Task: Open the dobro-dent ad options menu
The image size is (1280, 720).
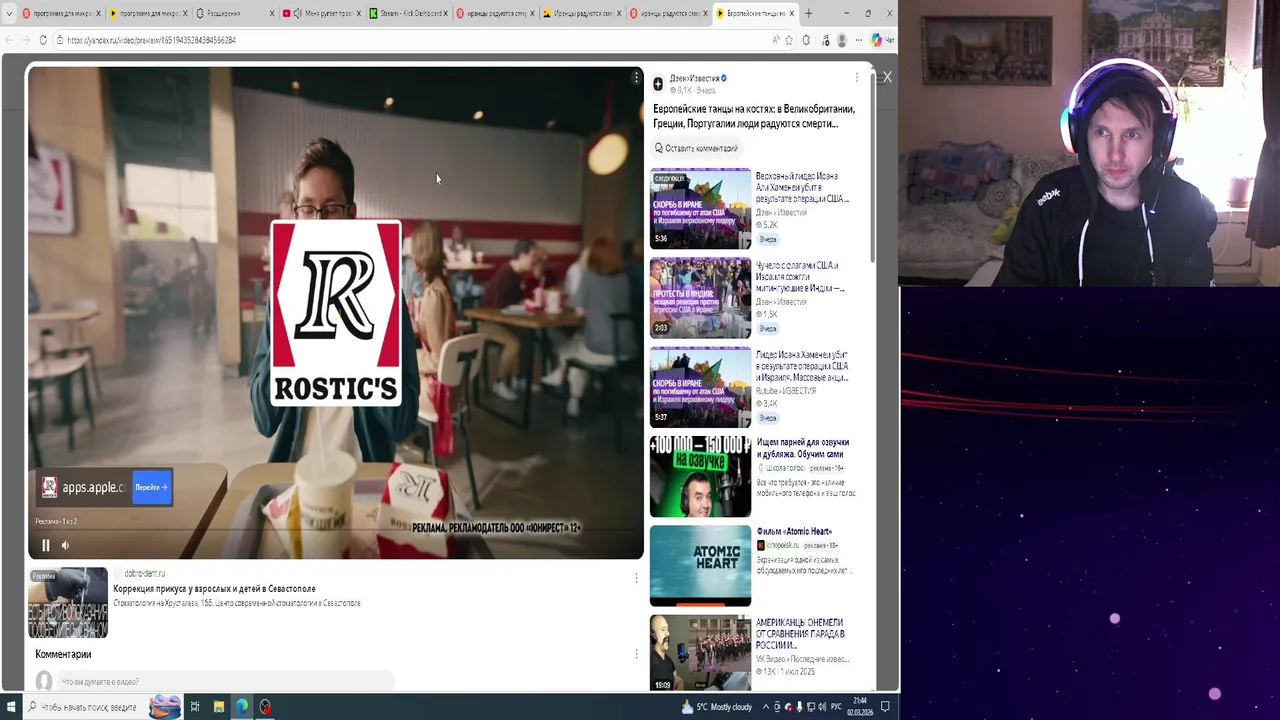Action: [635, 578]
